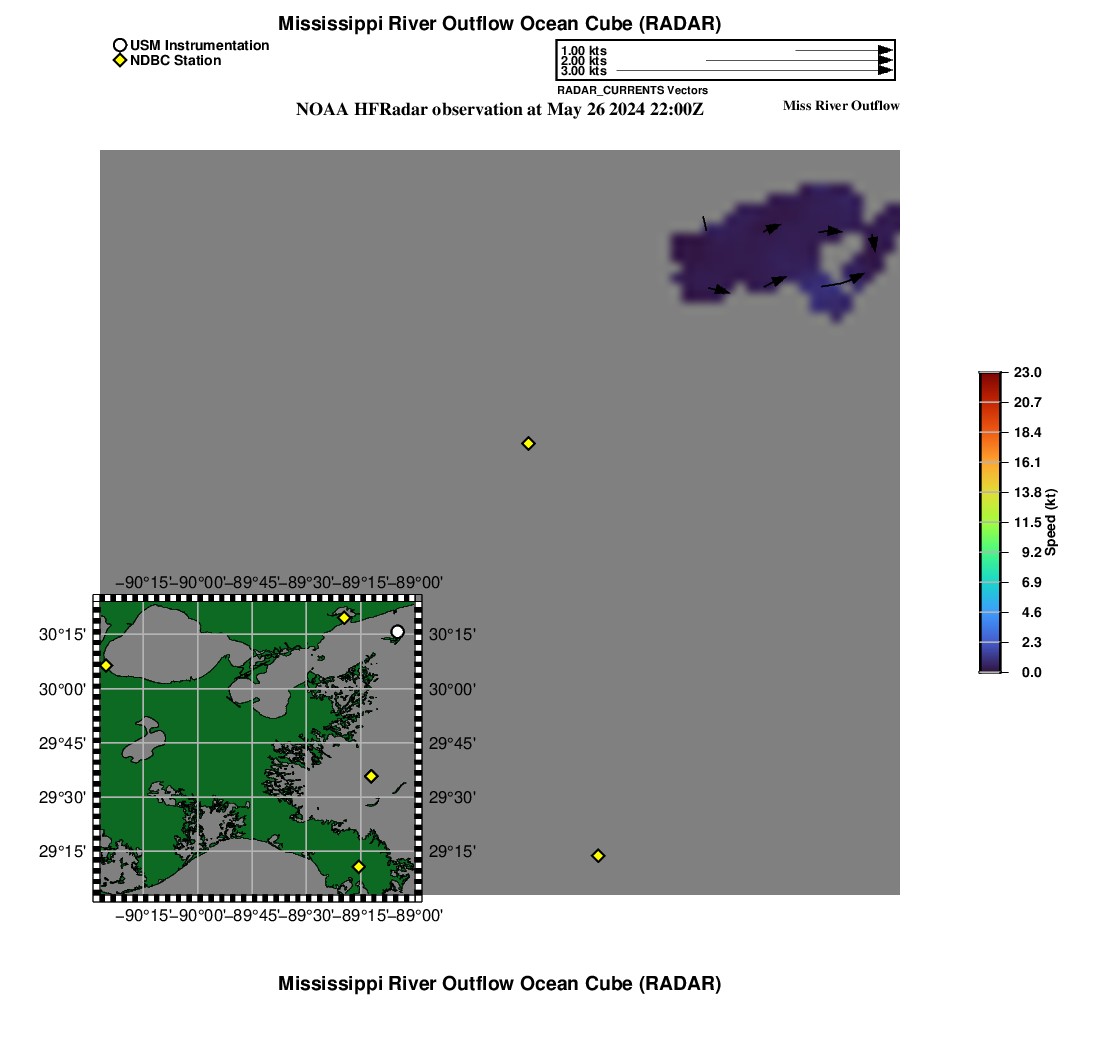
Task: Select the NDBC diamond on the inset map's left edge
Action: pyautogui.click(x=106, y=666)
